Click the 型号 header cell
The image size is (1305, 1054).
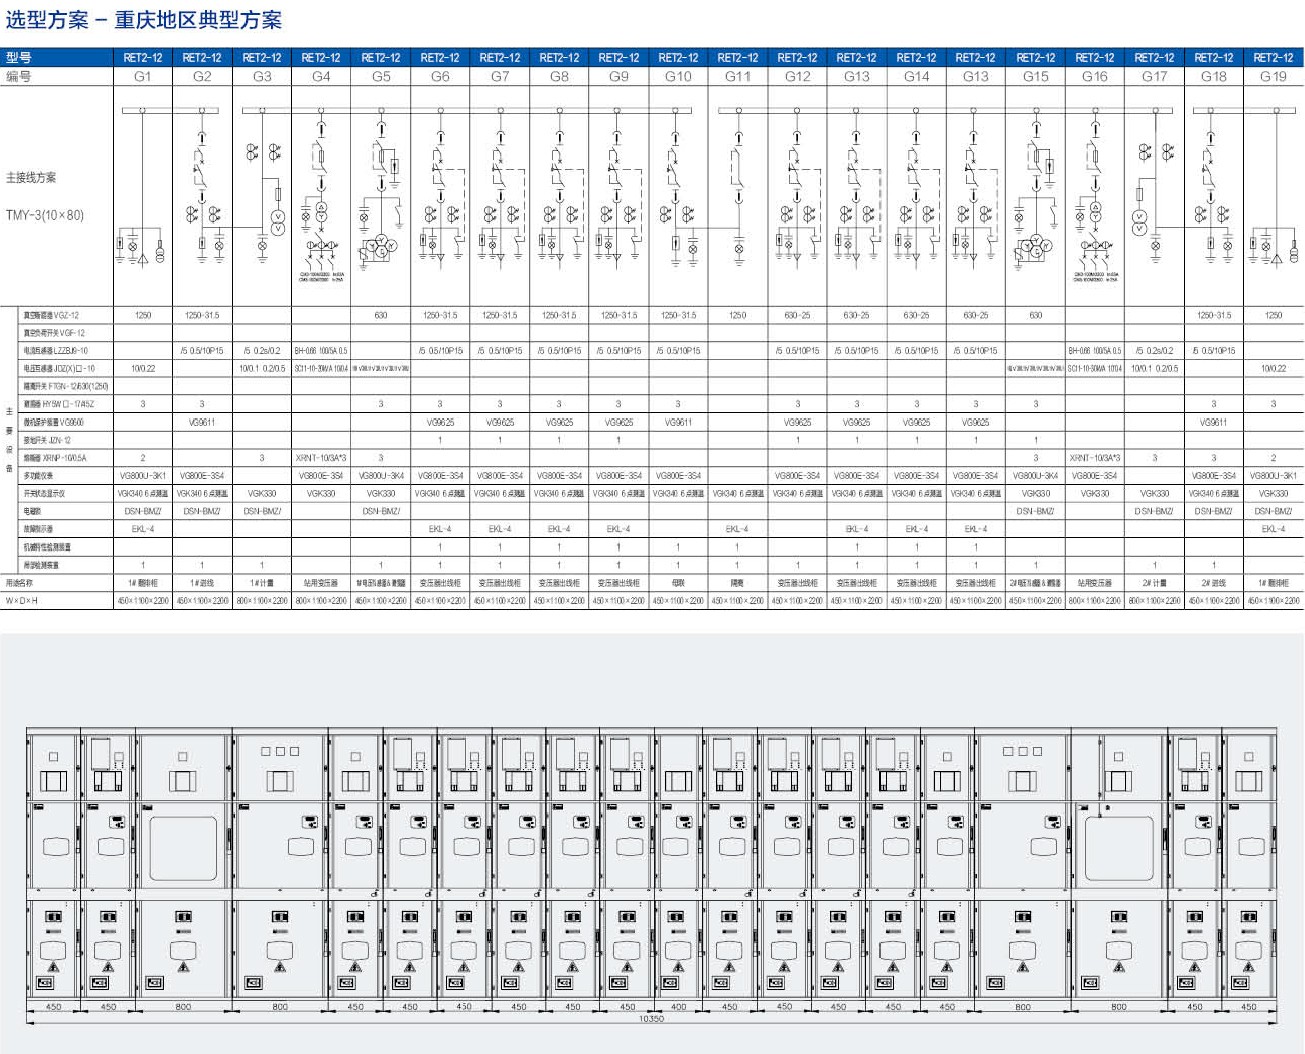19,58
